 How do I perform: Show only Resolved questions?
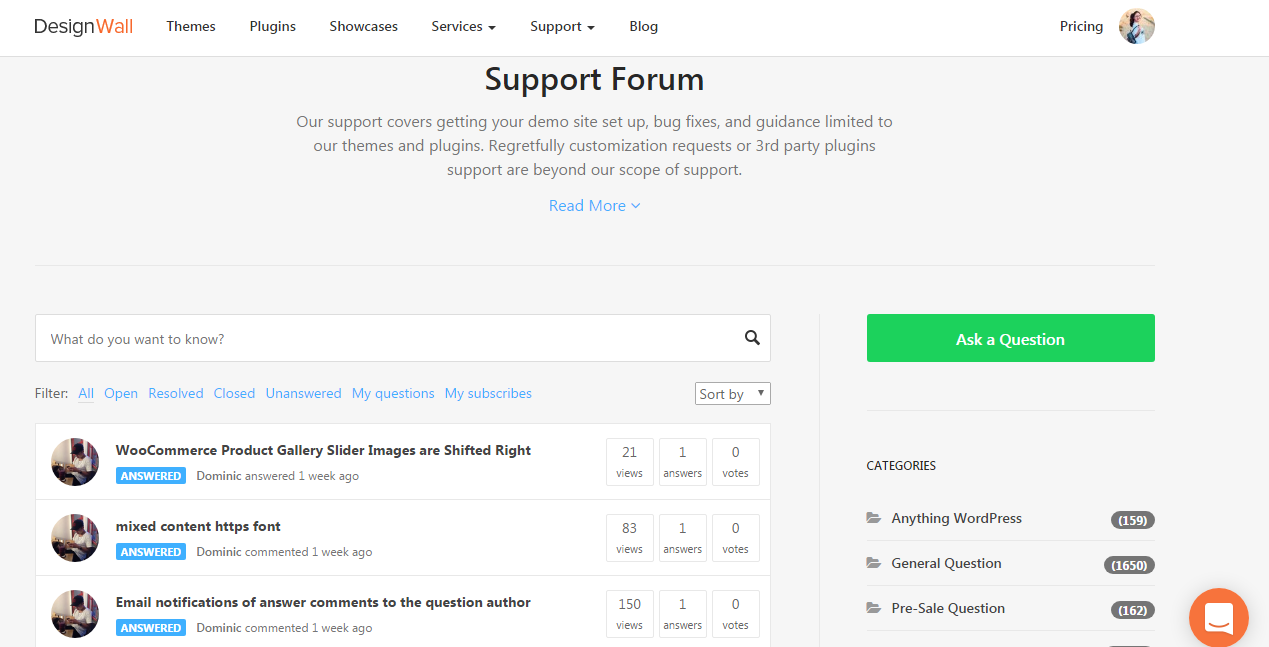[176, 394]
